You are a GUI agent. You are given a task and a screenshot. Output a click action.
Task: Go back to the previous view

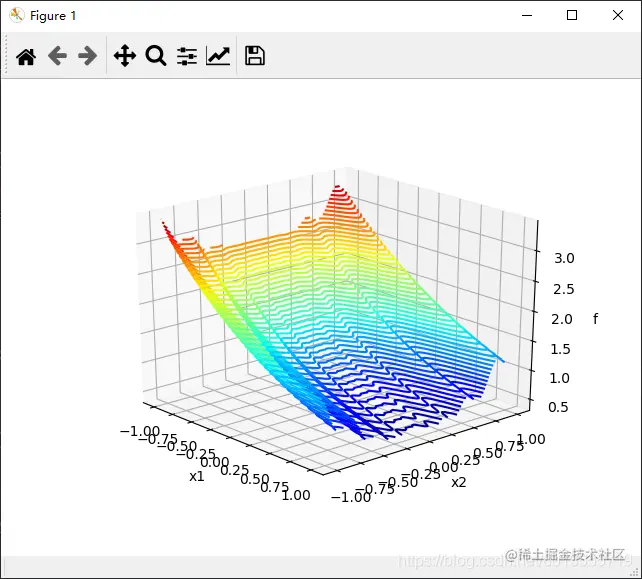coord(57,56)
